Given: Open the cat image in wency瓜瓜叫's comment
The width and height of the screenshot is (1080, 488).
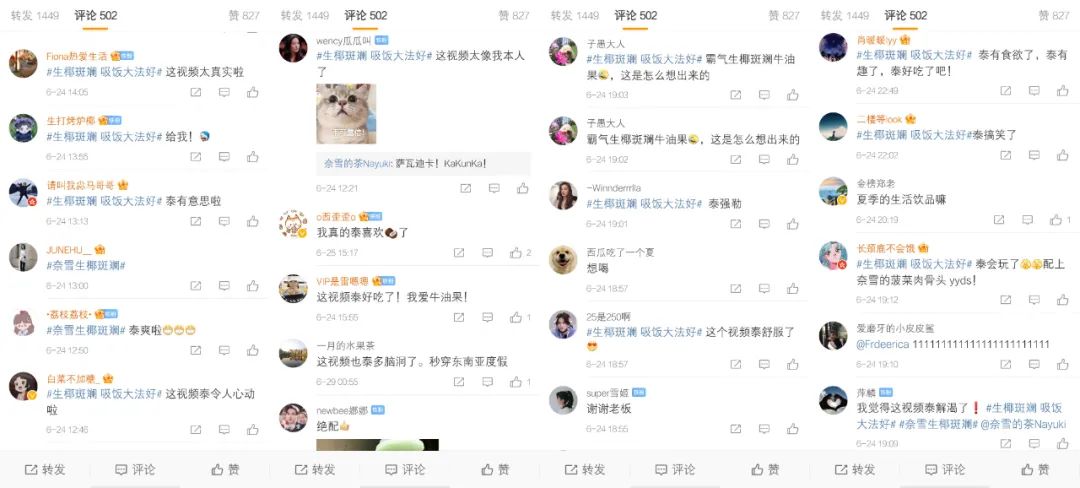Looking at the screenshot, I should pos(346,114).
